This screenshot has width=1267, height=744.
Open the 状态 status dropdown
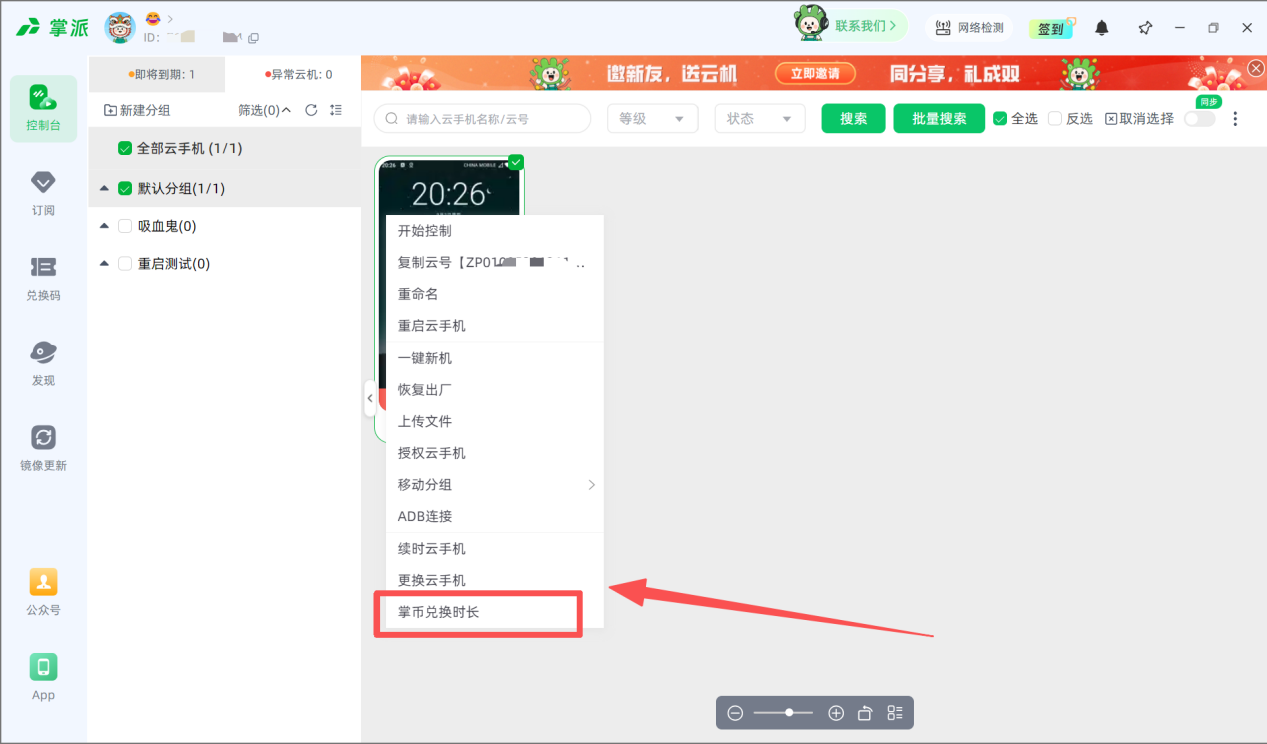pyautogui.click(x=760, y=118)
